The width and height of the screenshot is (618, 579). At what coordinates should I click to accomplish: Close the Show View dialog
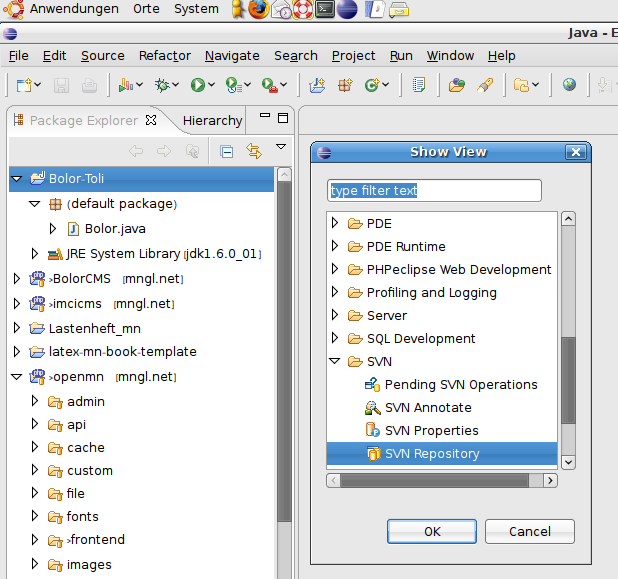[x=576, y=152]
